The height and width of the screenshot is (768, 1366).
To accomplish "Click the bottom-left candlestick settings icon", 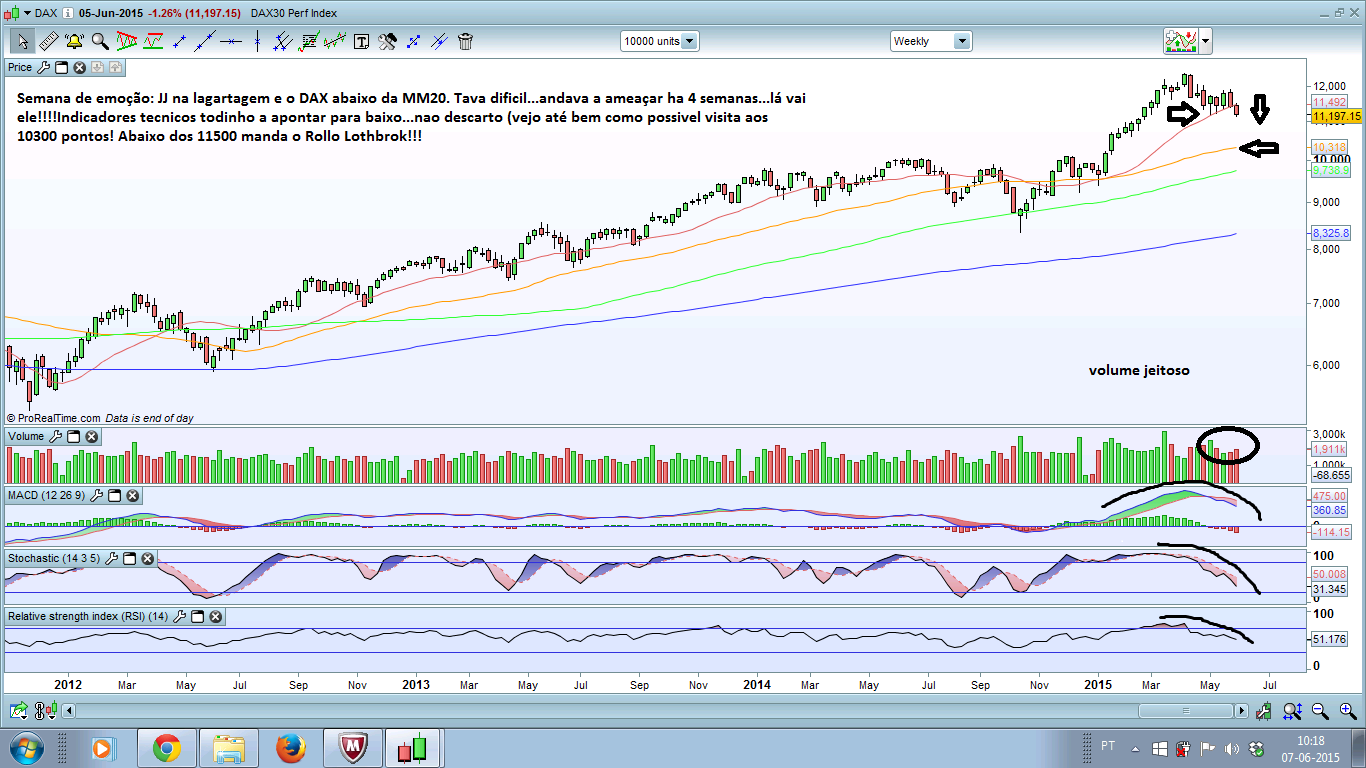I will pyautogui.click(x=46, y=711).
